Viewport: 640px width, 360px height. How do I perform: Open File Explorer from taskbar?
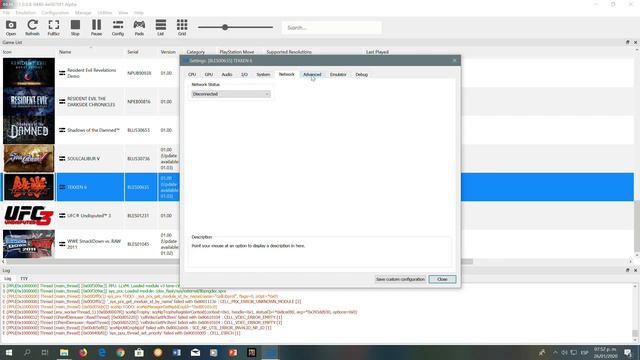pyautogui.click(x=64, y=353)
